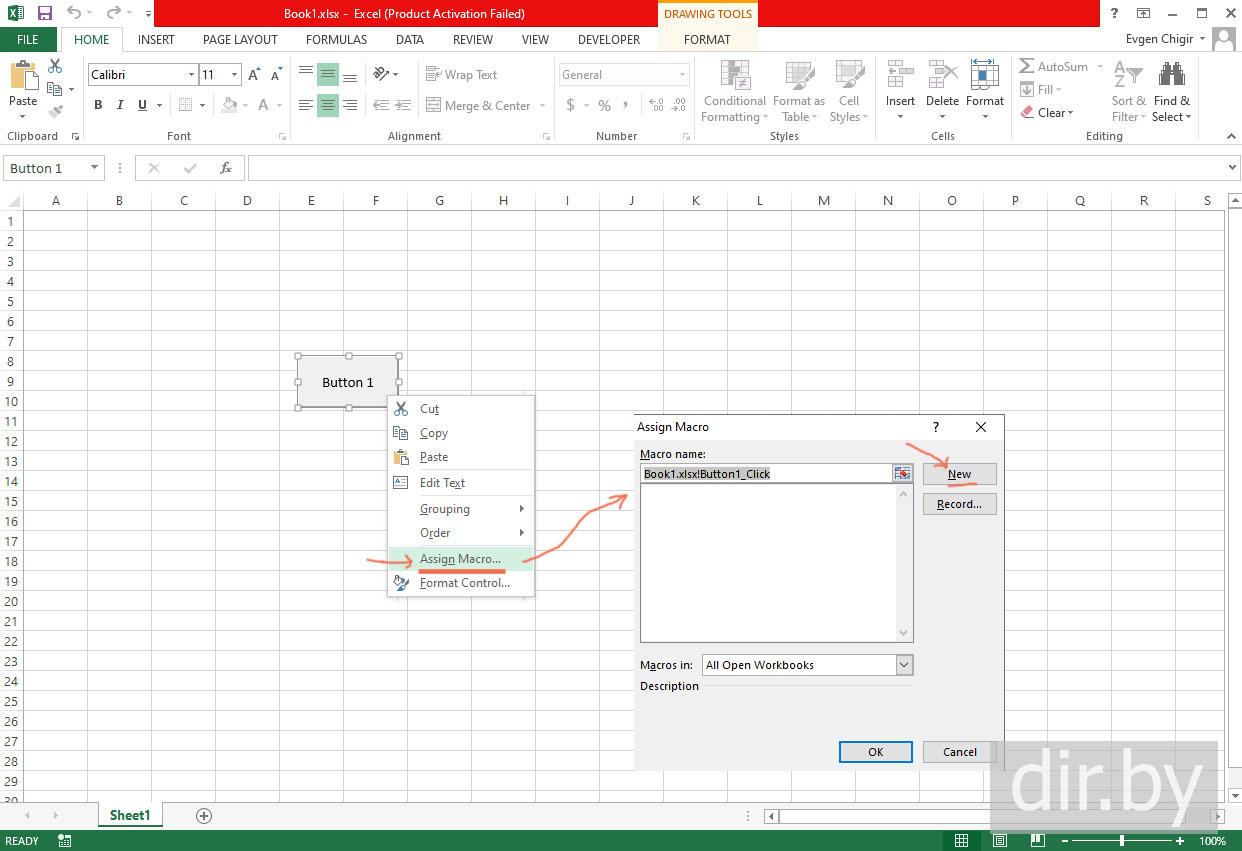Toggle Italic formatting

tap(120, 105)
